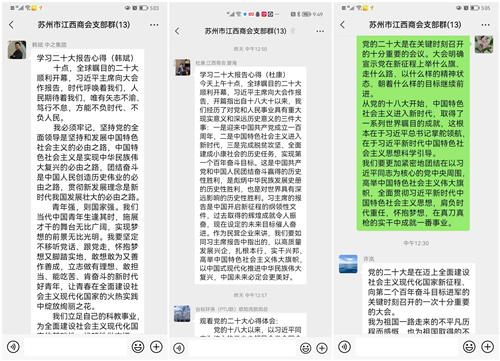The height and width of the screenshot is (361, 500).
Task: Open the emoji selector in the right chat
Action: 469,347
